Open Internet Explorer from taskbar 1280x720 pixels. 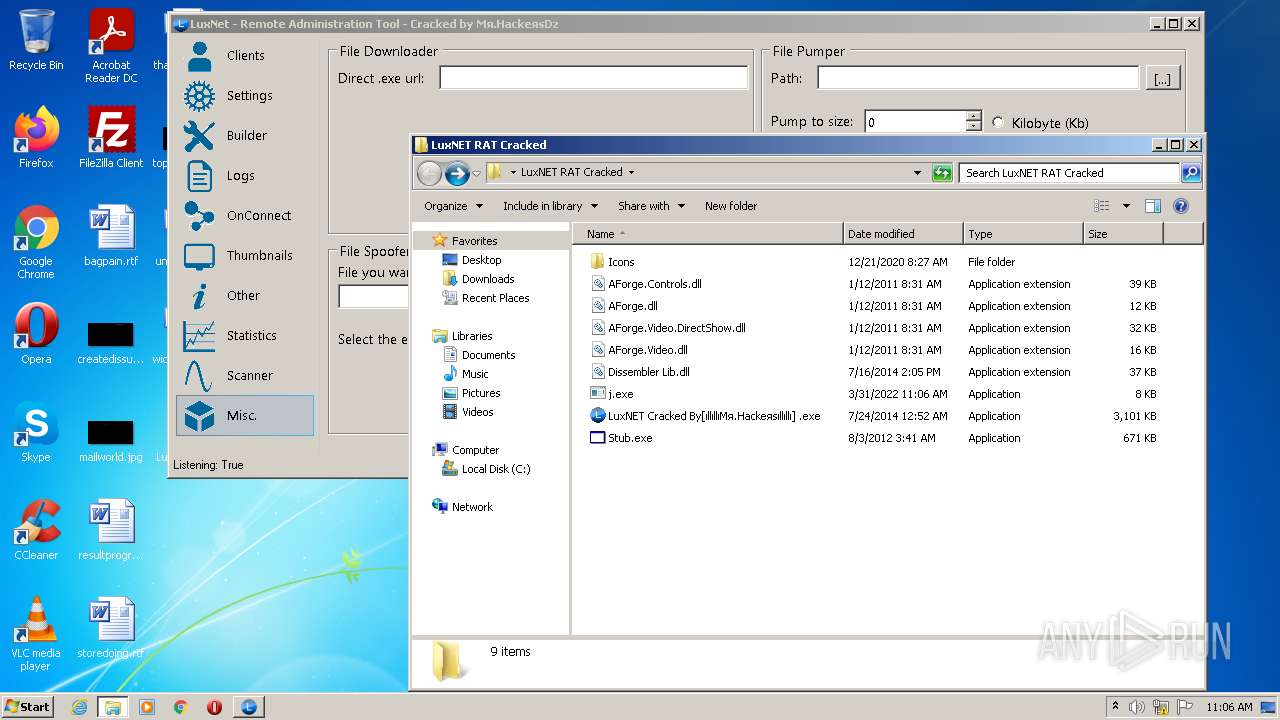[79, 707]
